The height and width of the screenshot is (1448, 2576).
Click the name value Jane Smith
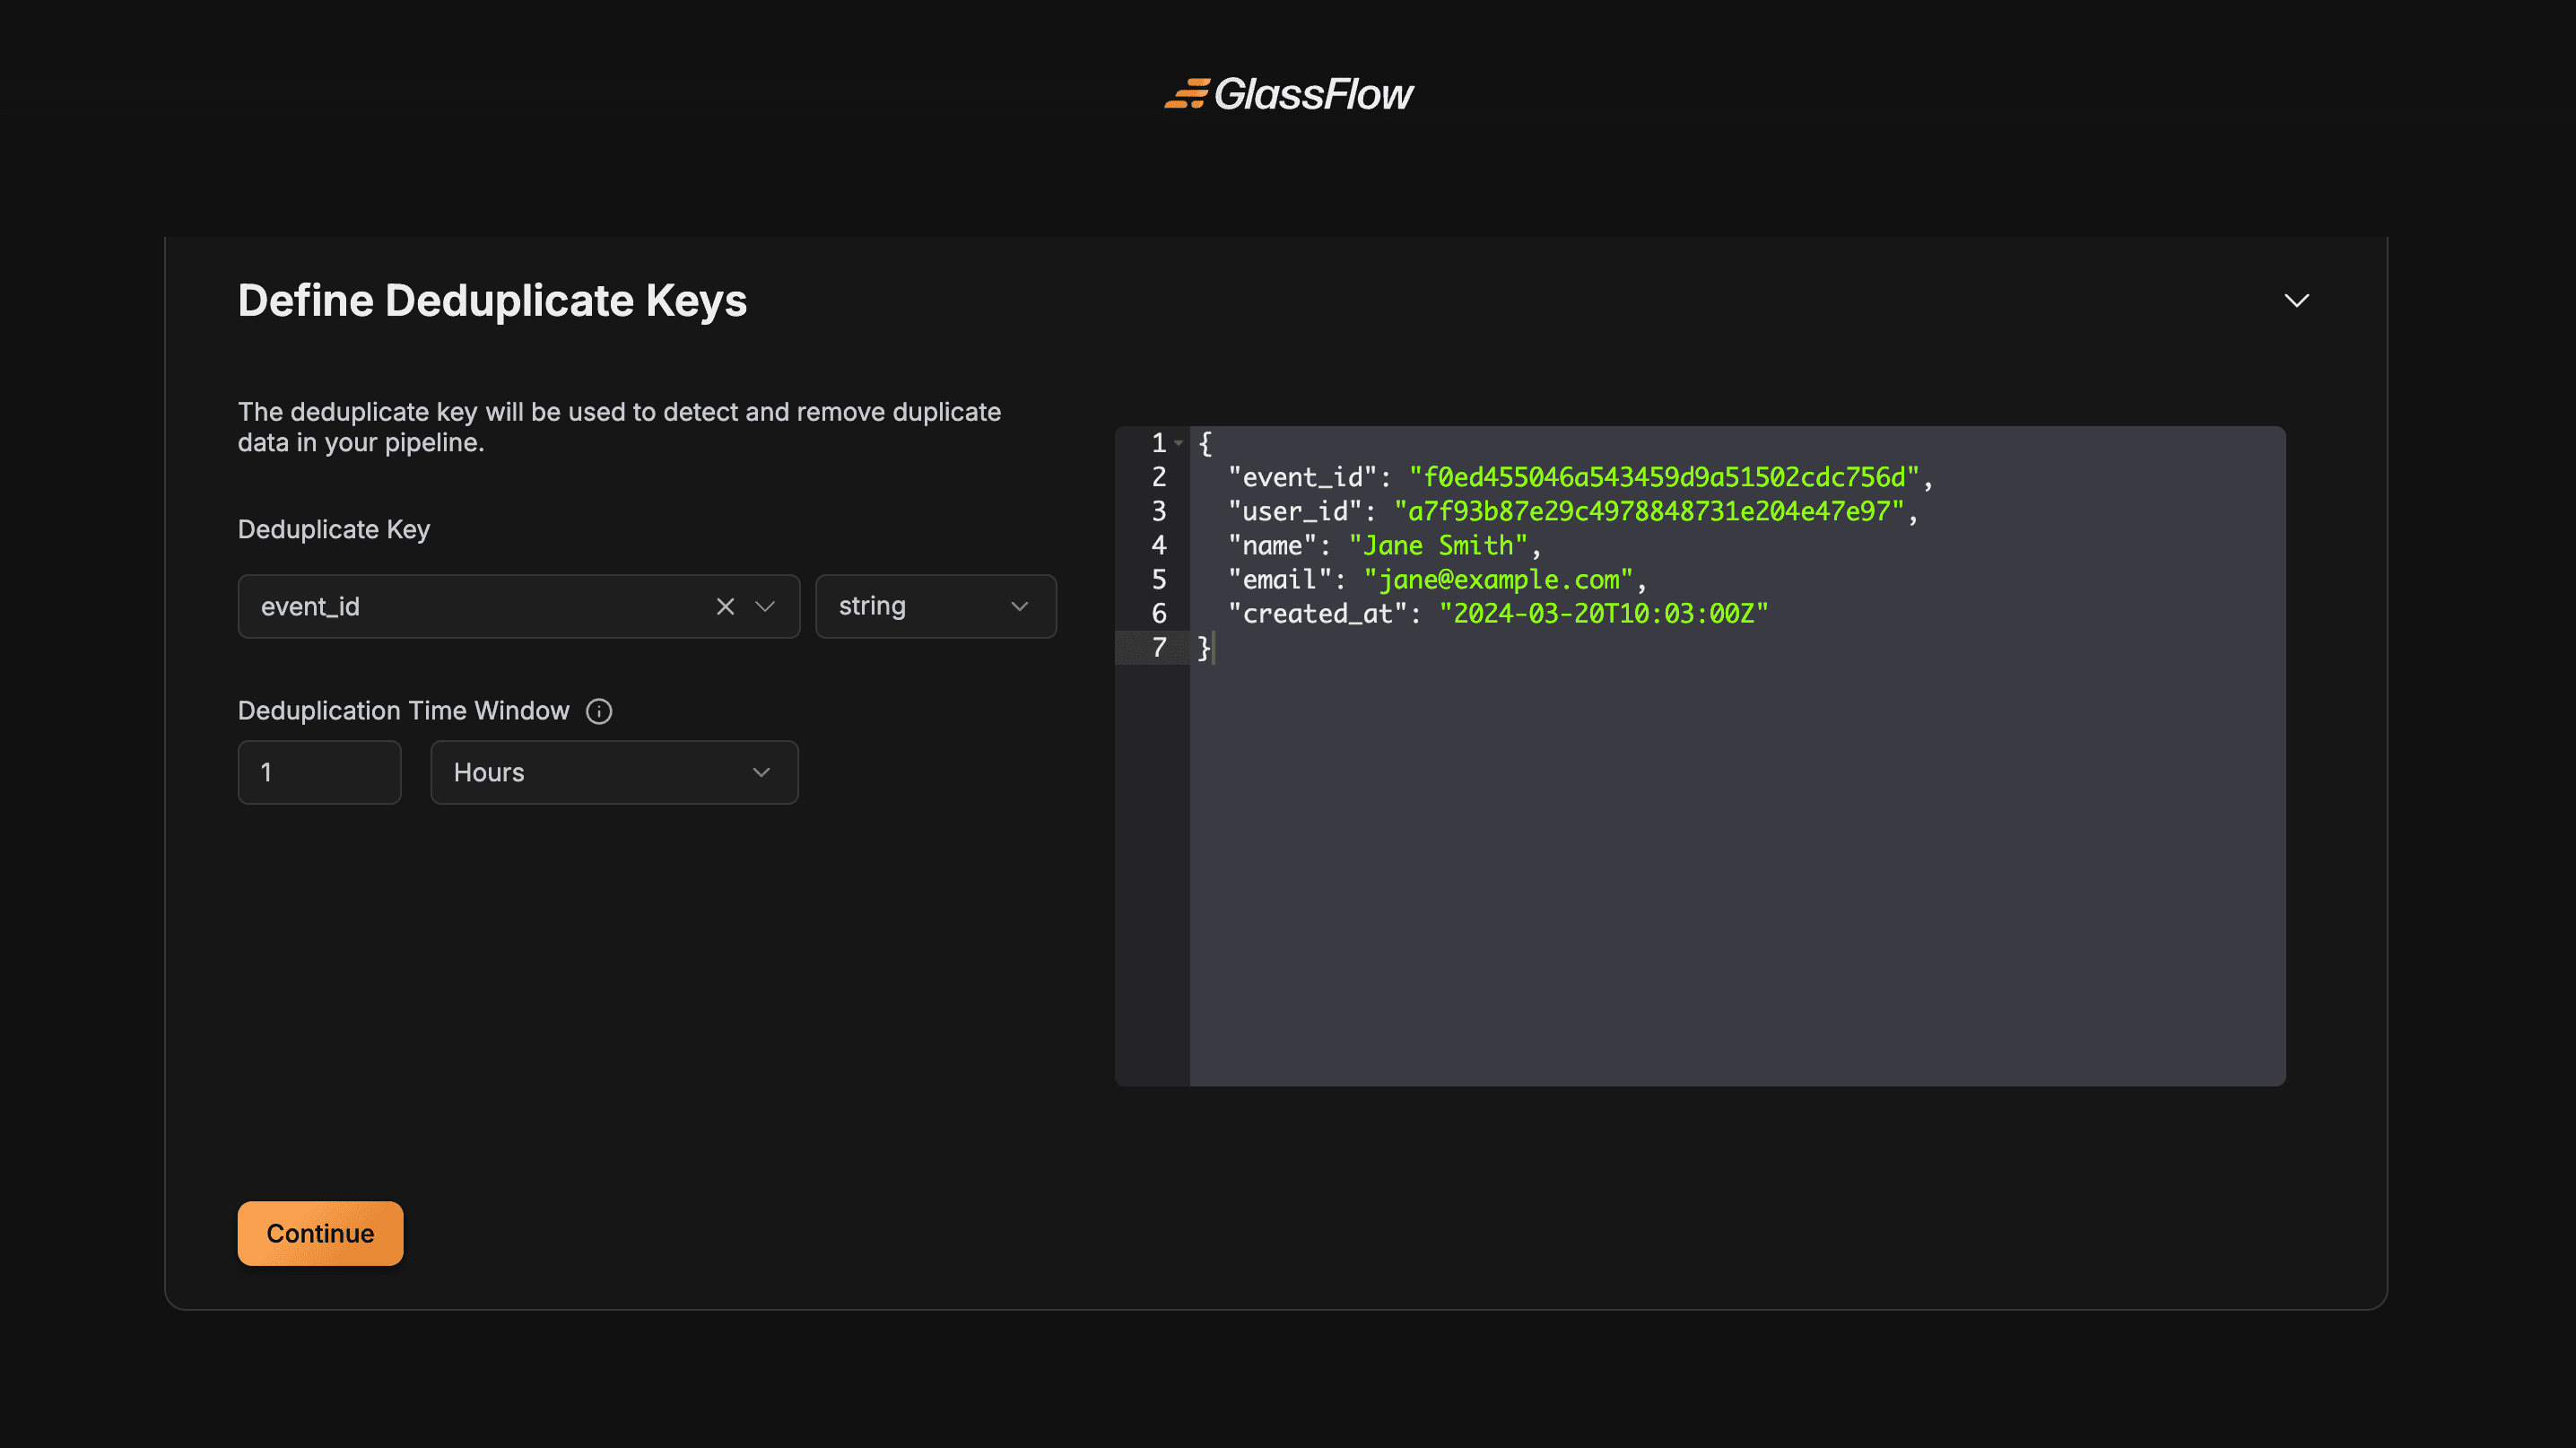(x=1438, y=545)
